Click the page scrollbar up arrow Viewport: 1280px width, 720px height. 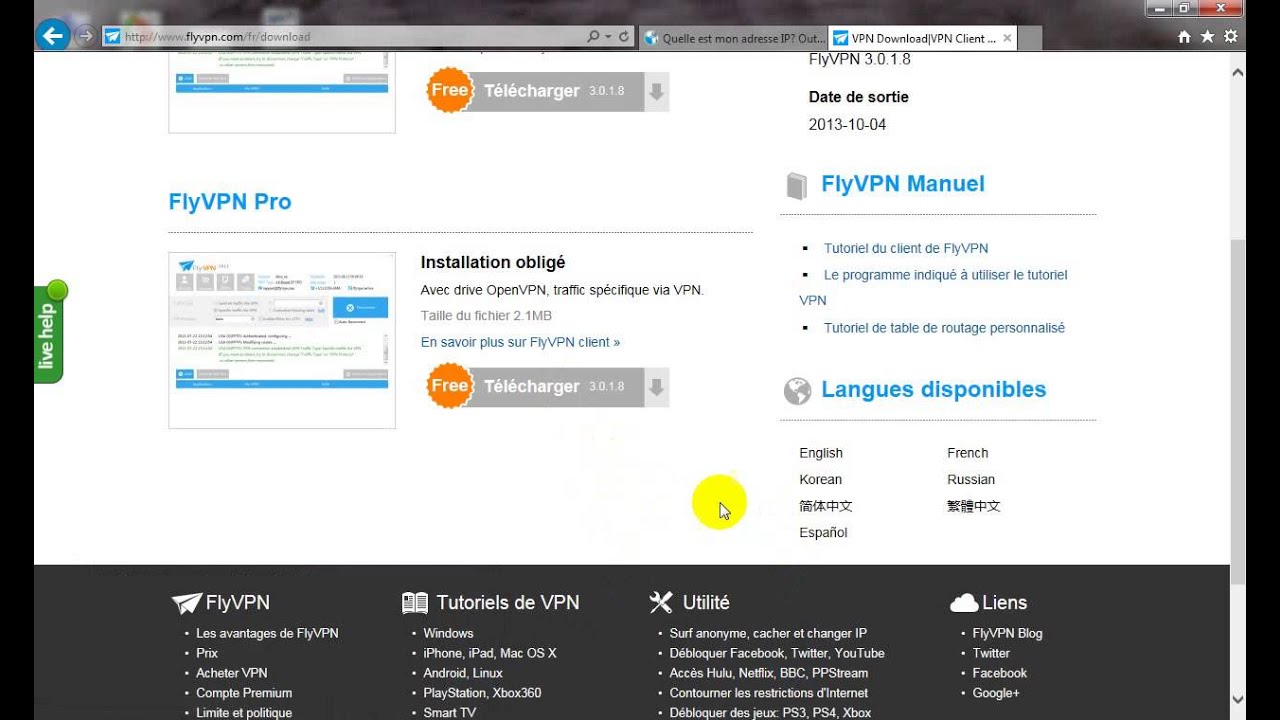click(x=1238, y=73)
